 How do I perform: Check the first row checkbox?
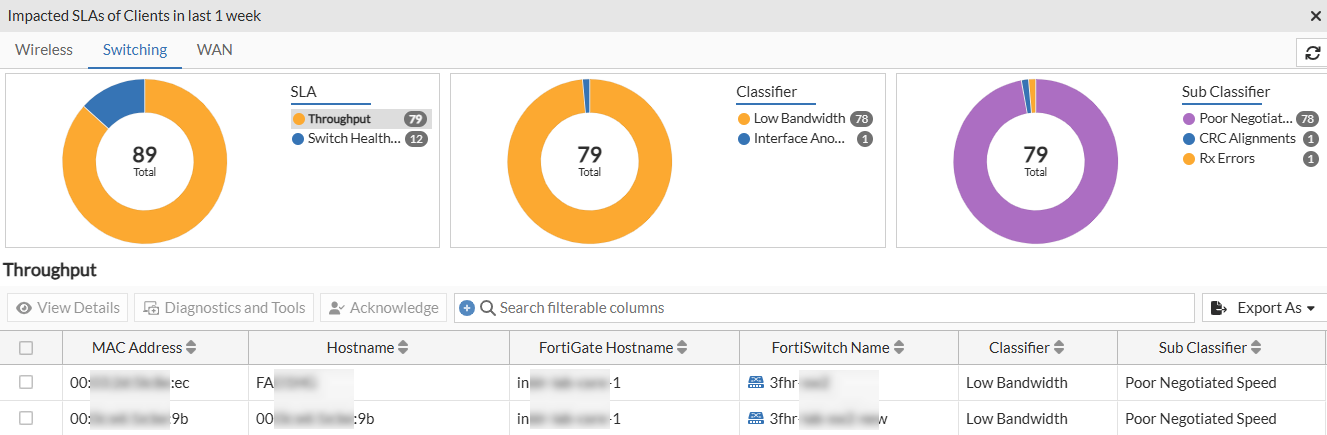point(26,382)
